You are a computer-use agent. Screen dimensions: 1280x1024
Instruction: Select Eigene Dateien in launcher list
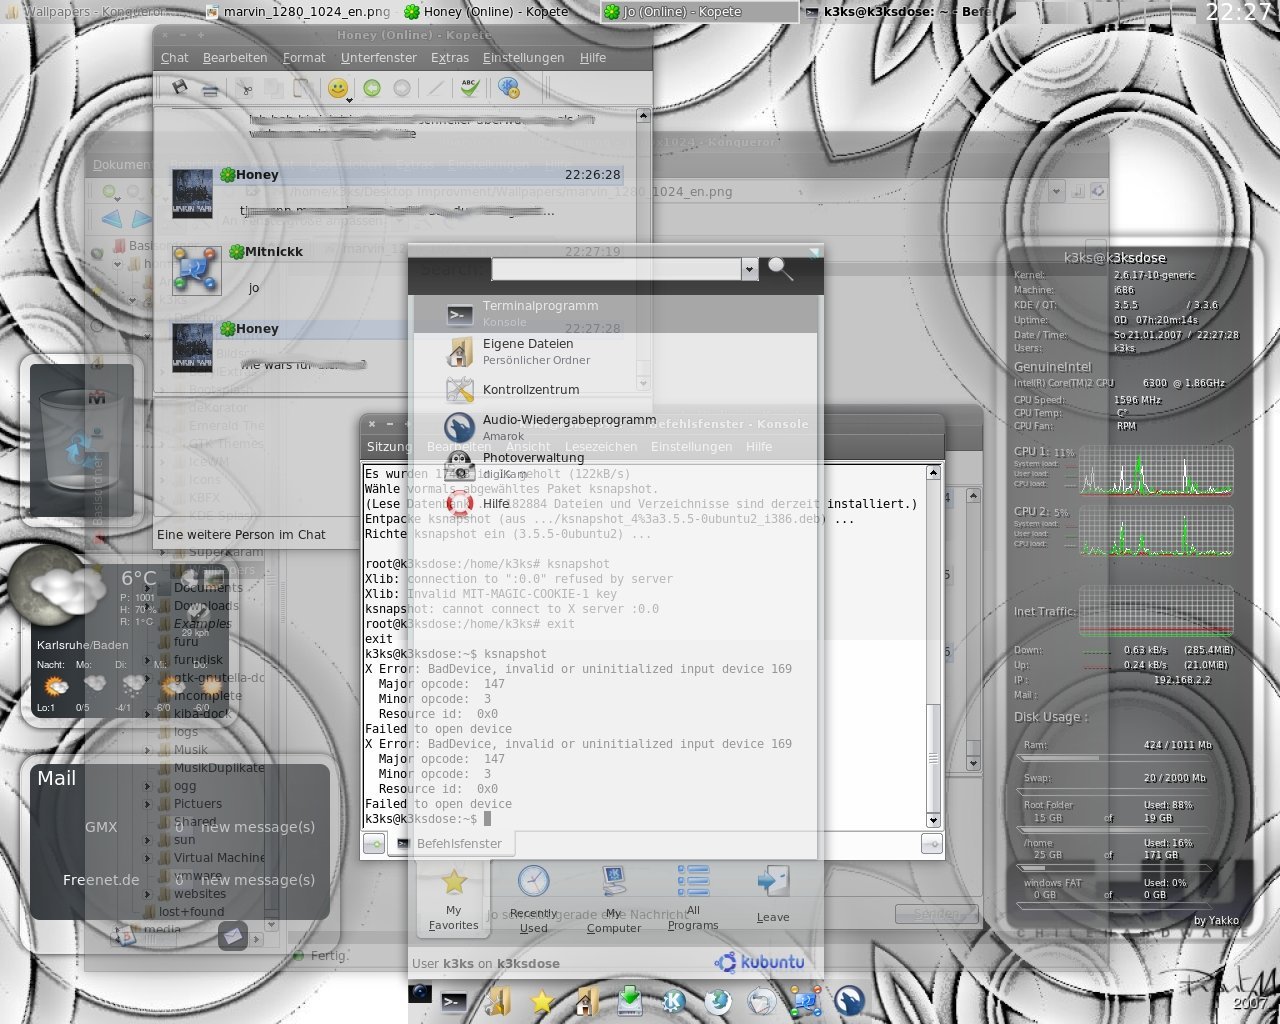[x=616, y=351]
